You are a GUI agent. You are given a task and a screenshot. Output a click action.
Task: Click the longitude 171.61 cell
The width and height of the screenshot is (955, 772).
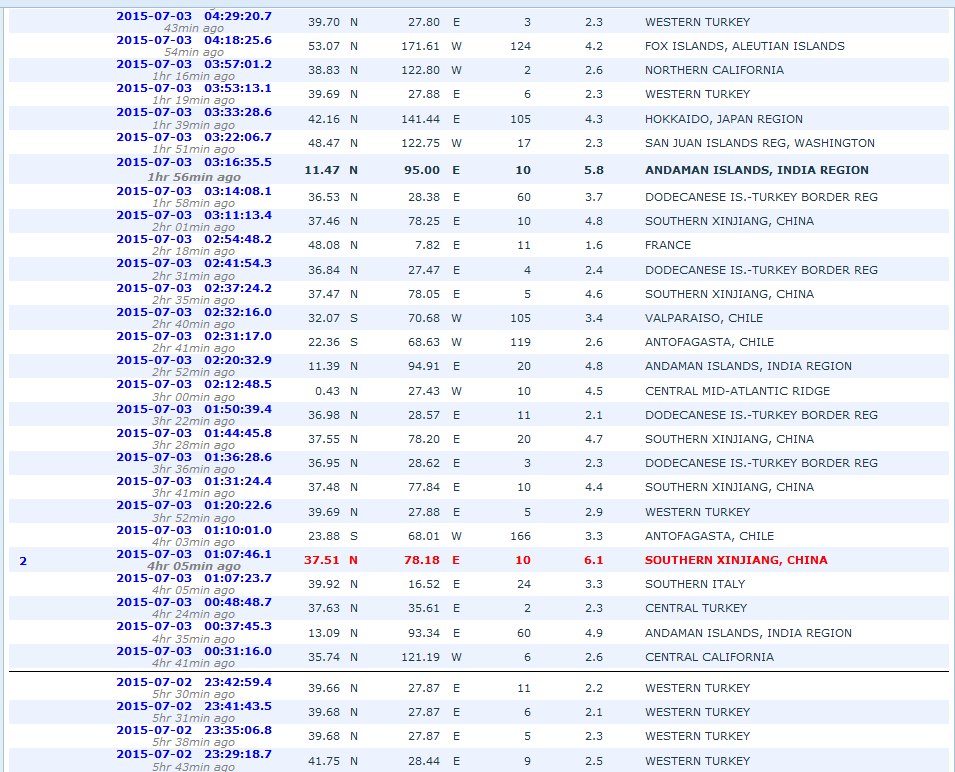(420, 46)
